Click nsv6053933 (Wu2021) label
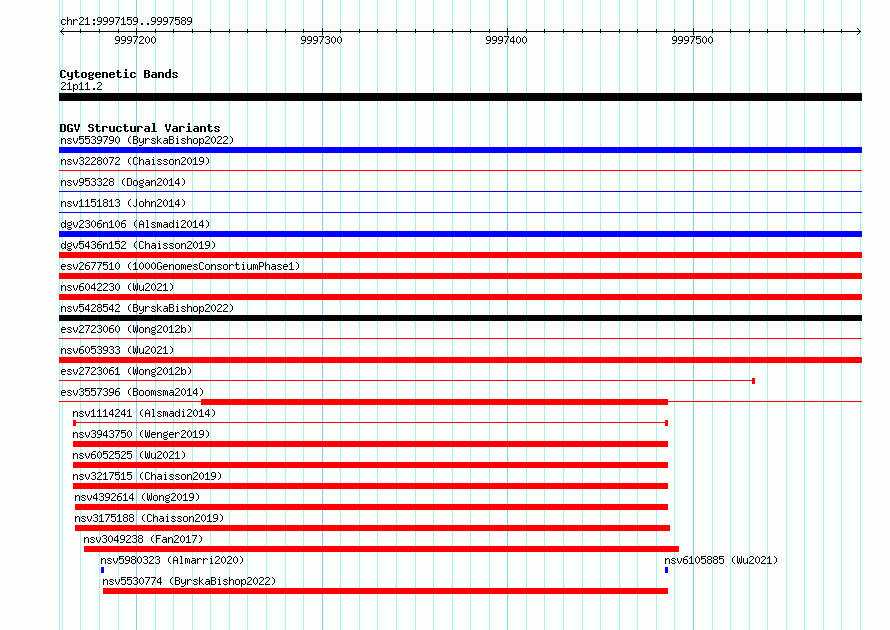The height and width of the screenshot is (630, 890). [117, 350]
